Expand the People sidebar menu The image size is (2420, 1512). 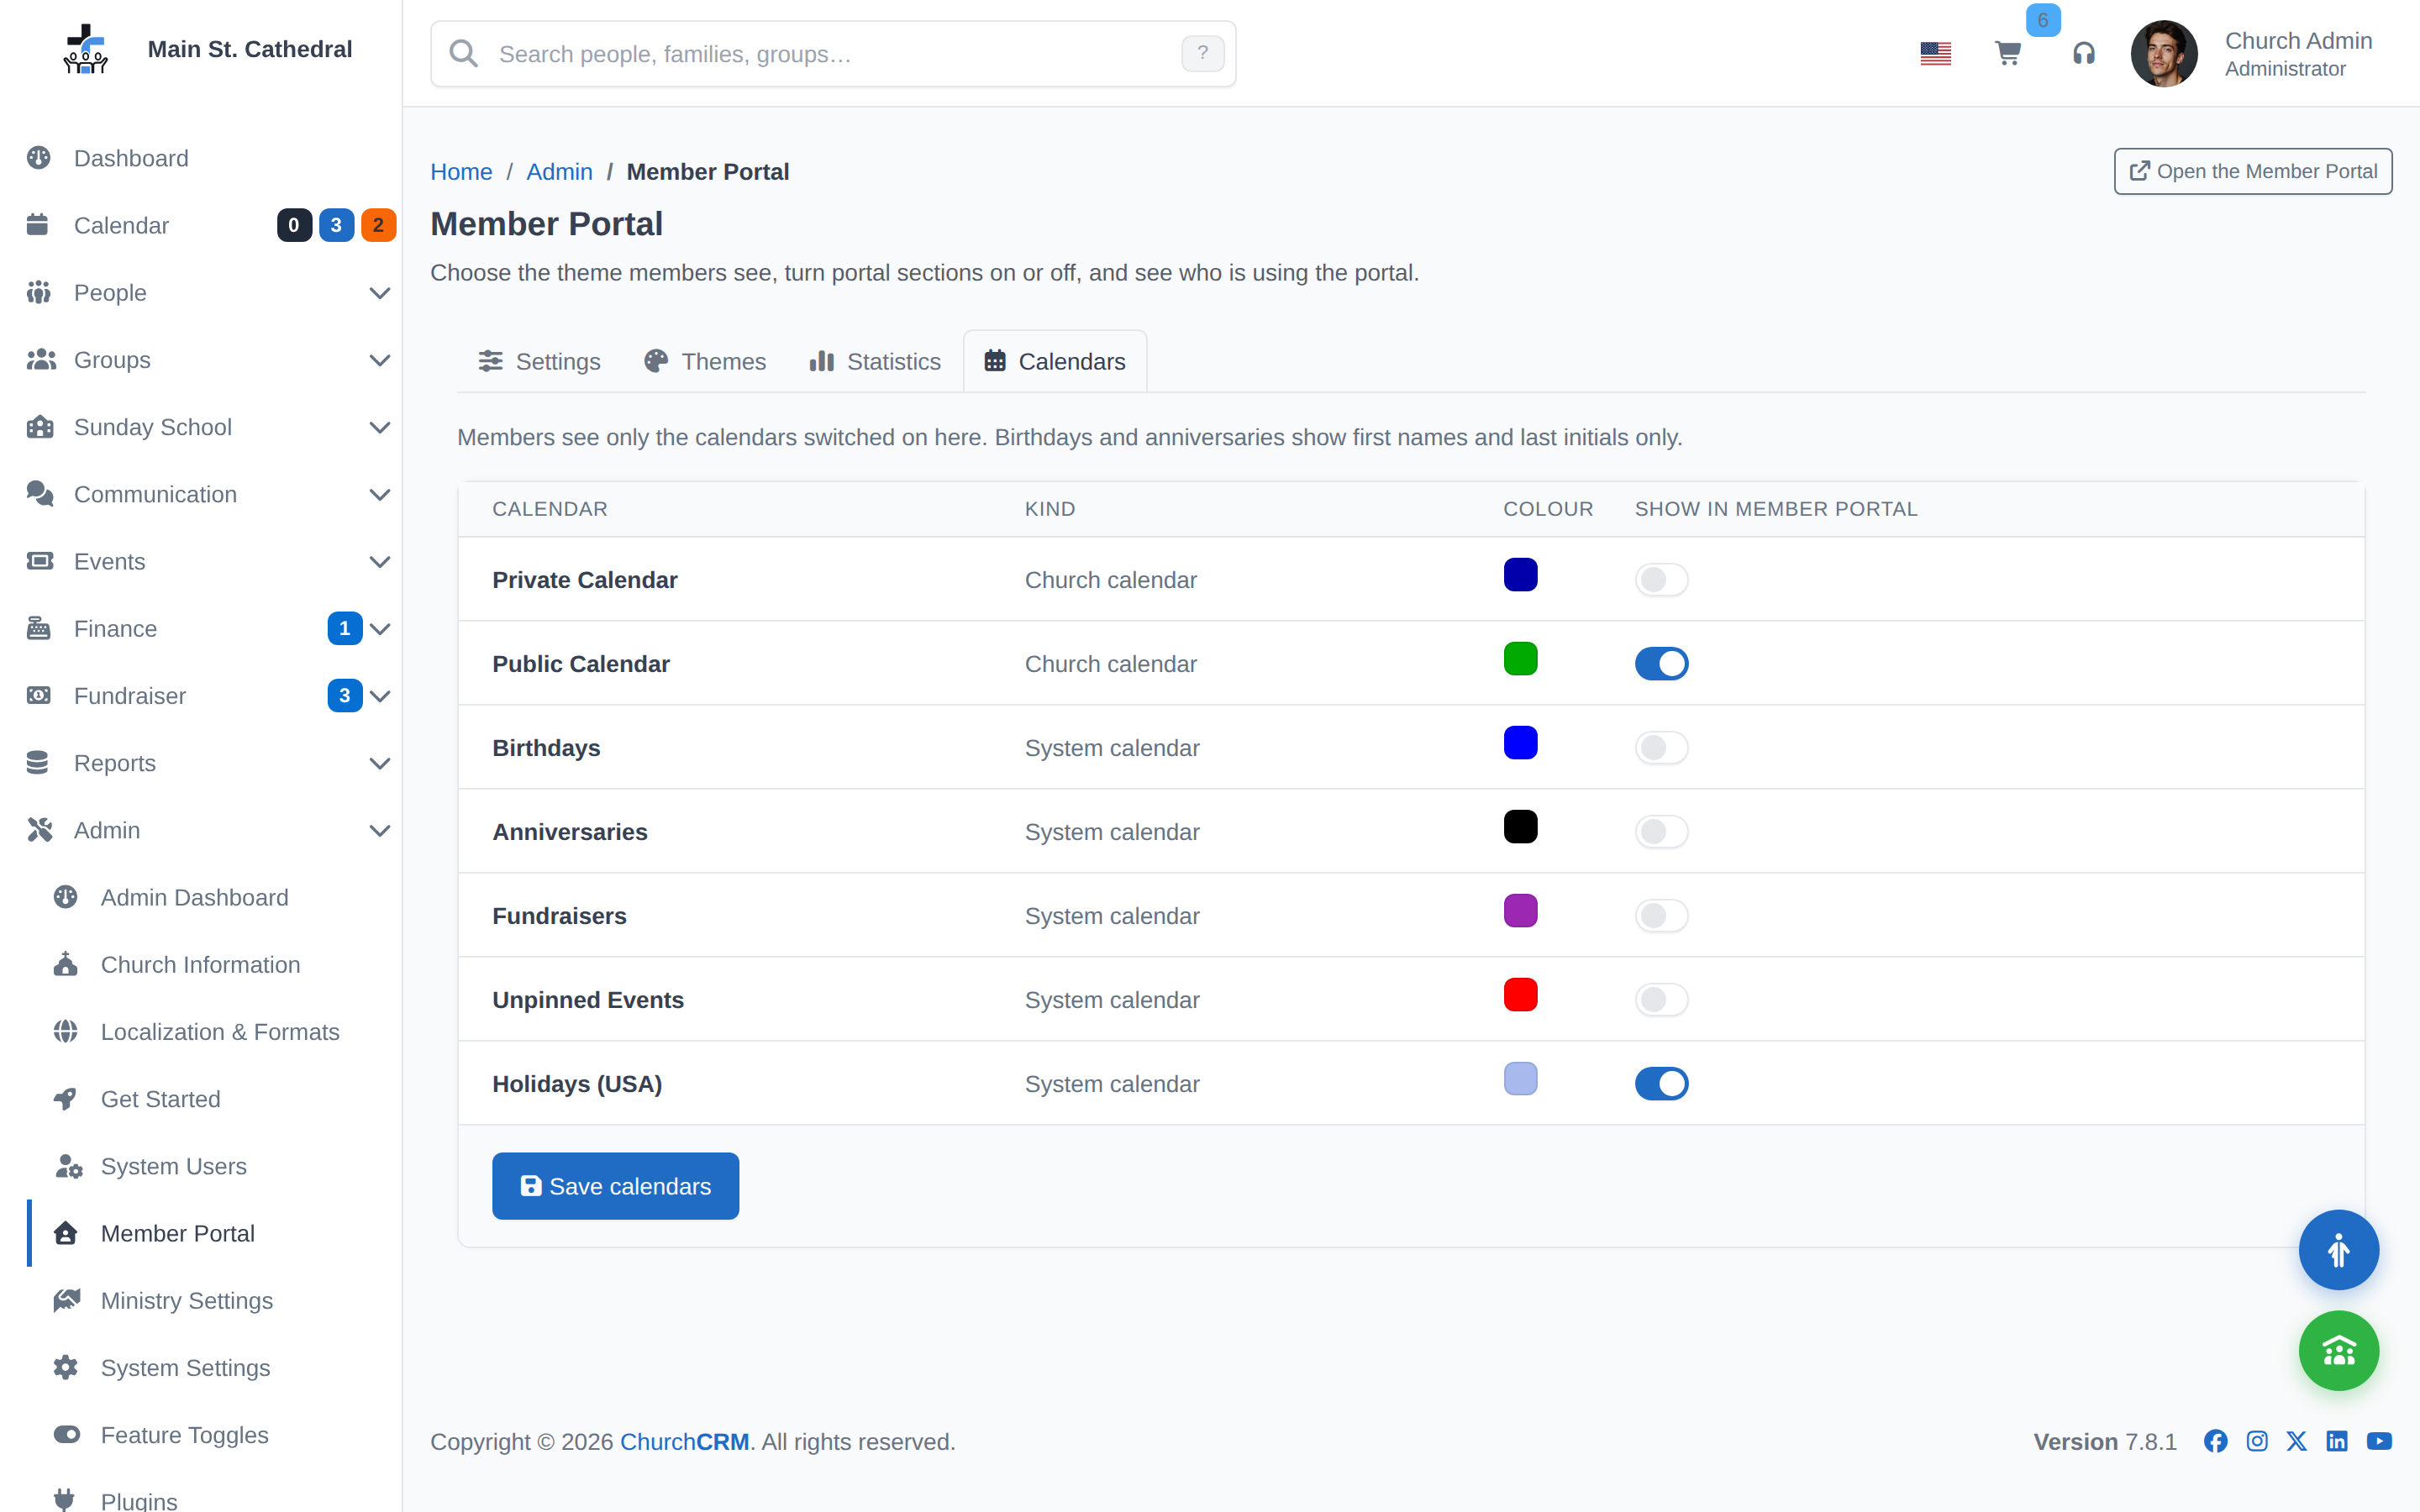pos(380,293)
